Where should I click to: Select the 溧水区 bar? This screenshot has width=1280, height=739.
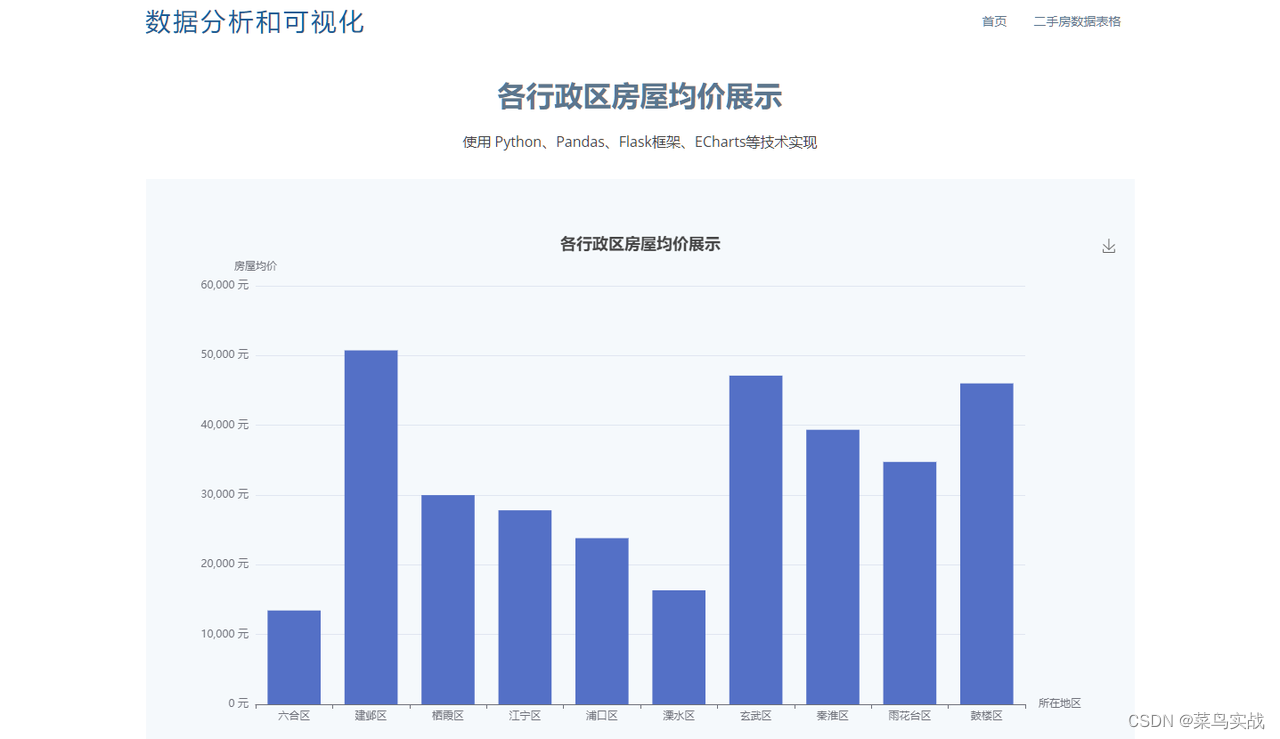tap(679, 647)
